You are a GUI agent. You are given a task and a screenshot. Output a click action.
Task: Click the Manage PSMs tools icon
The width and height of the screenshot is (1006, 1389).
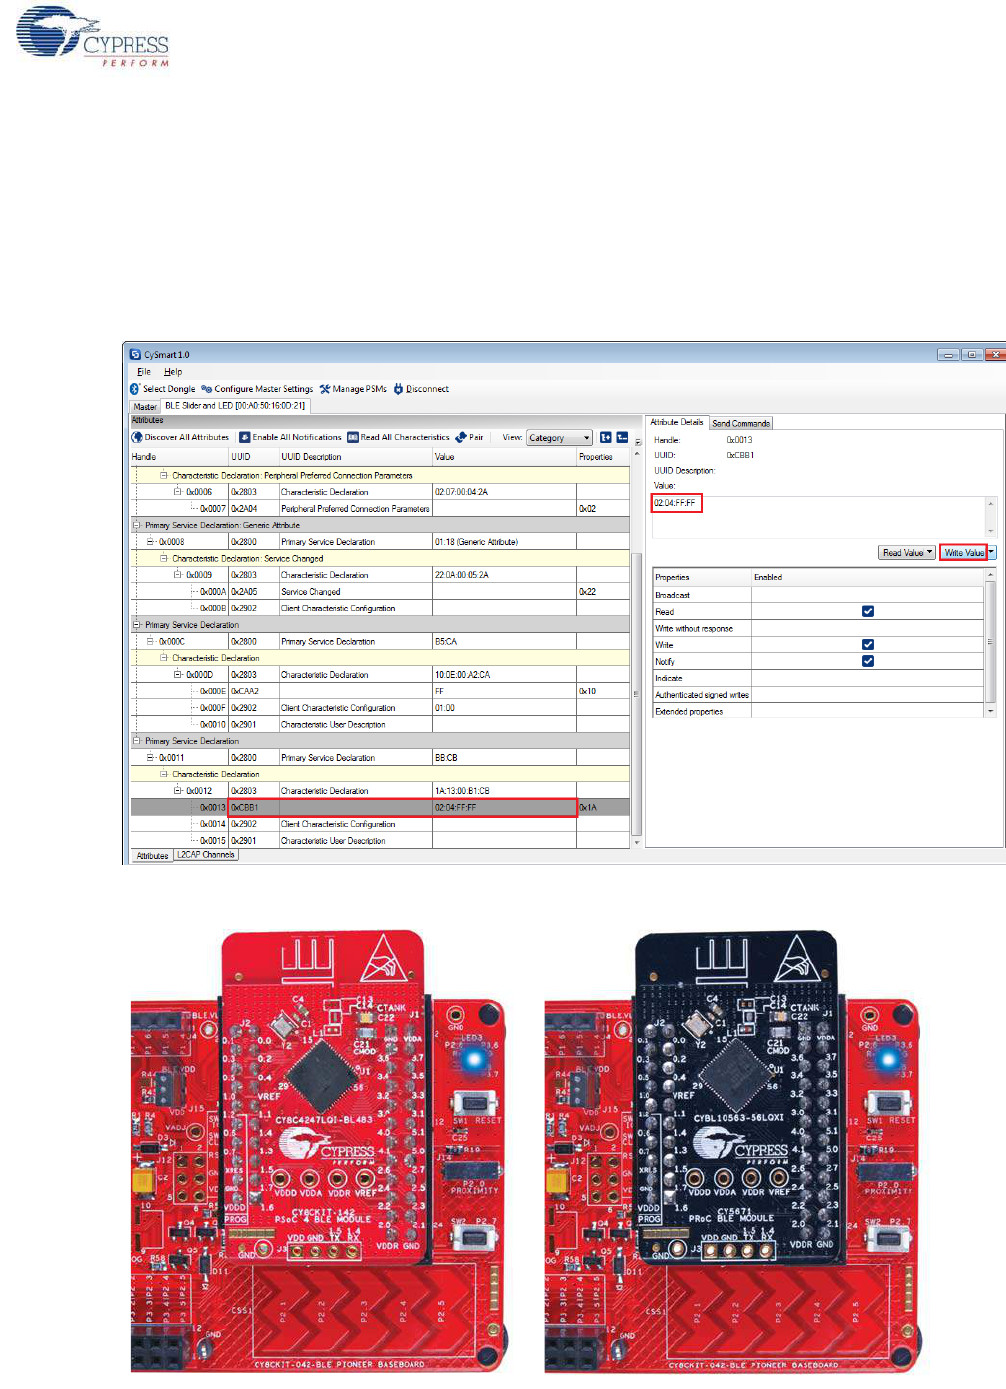[324, 389]
